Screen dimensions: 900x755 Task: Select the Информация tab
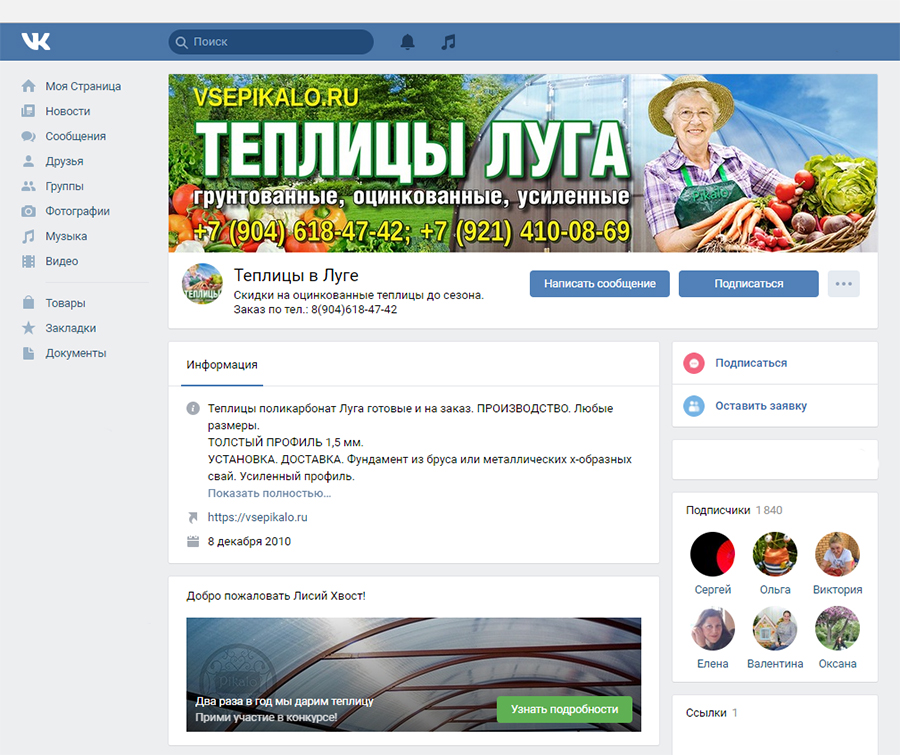tap(222, 365)
